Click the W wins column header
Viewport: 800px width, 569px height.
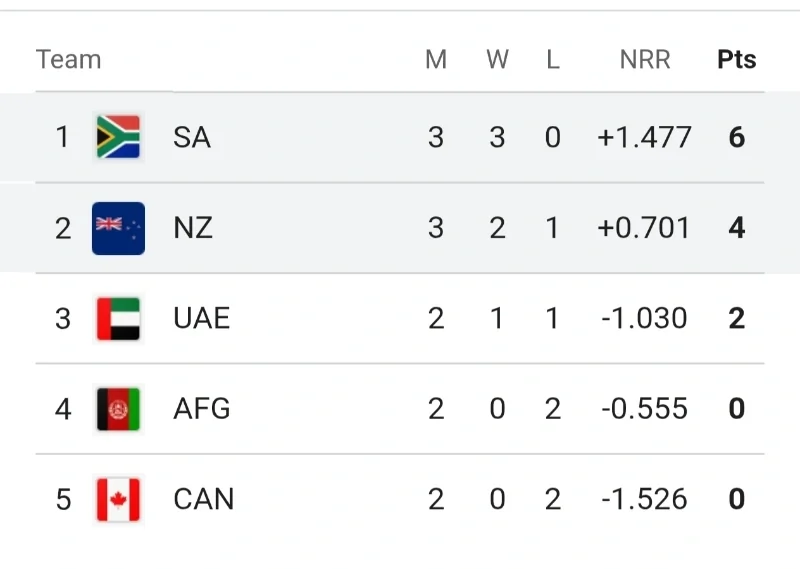(497, 60)
